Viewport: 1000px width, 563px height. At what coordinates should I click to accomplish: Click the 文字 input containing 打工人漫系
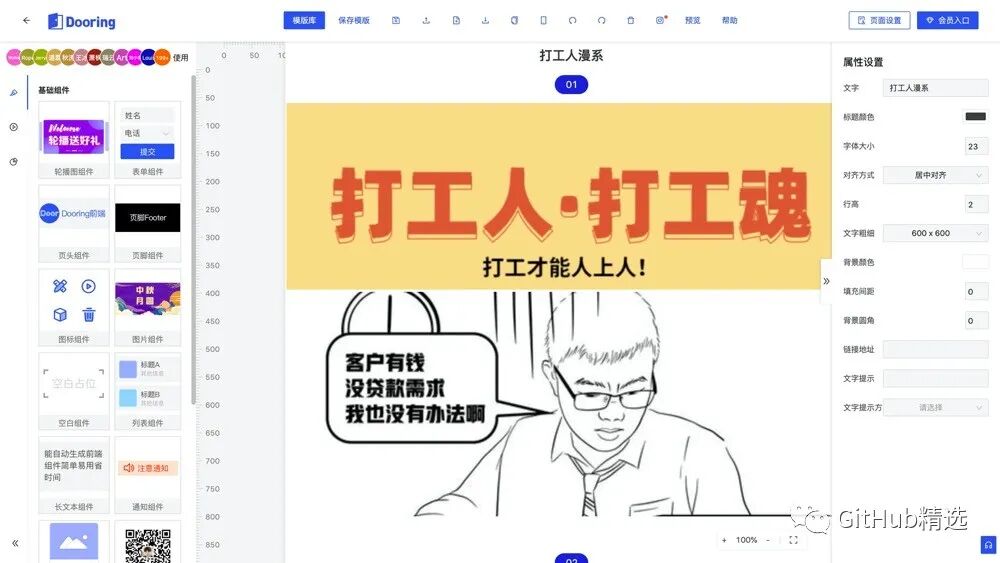click(x=936, y=88)
